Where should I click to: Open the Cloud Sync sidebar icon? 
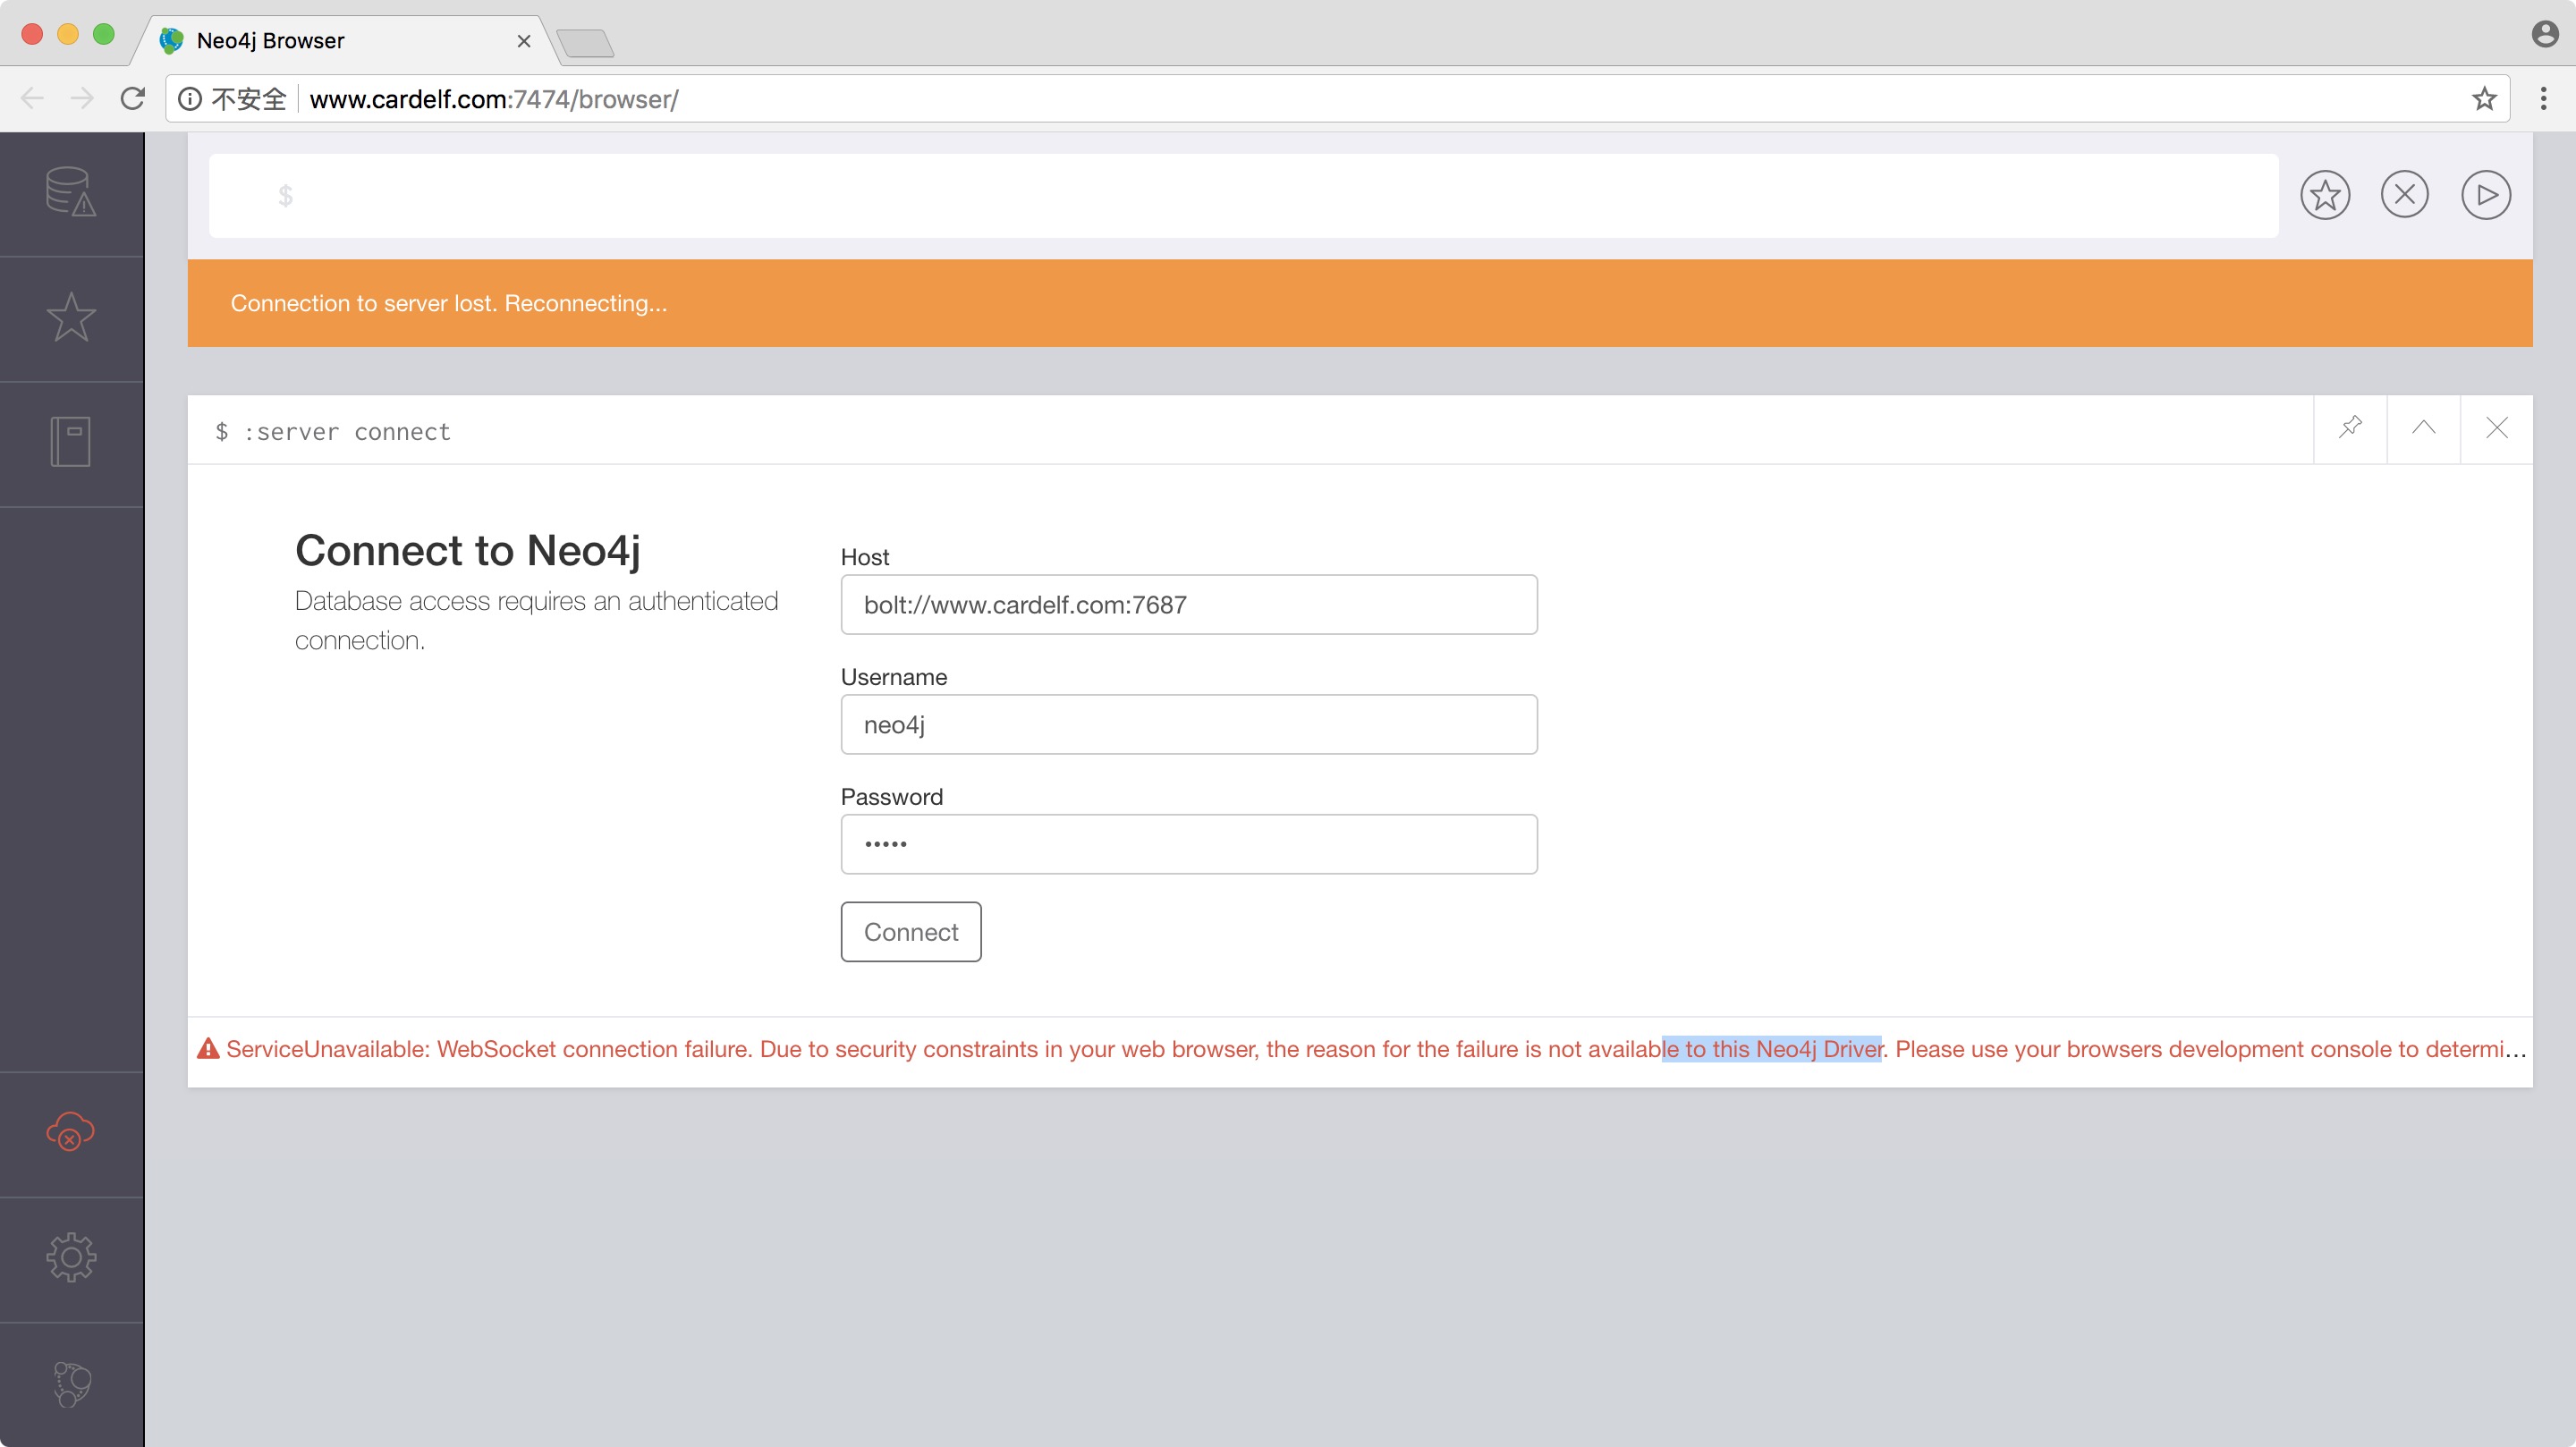71,1132
